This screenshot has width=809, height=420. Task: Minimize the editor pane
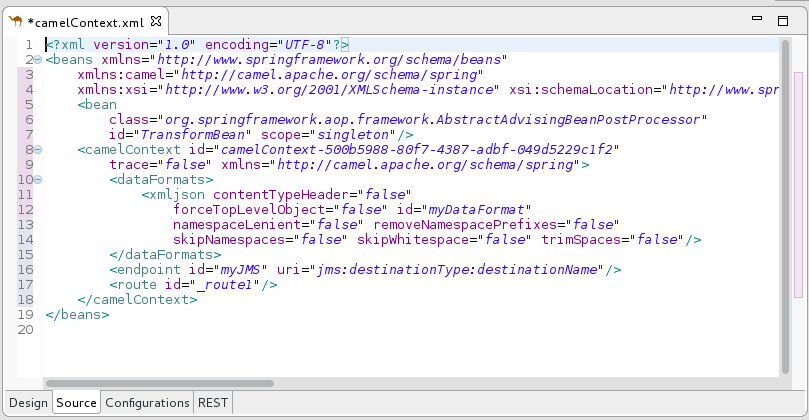pyautogui.click(x=757, y=20)
